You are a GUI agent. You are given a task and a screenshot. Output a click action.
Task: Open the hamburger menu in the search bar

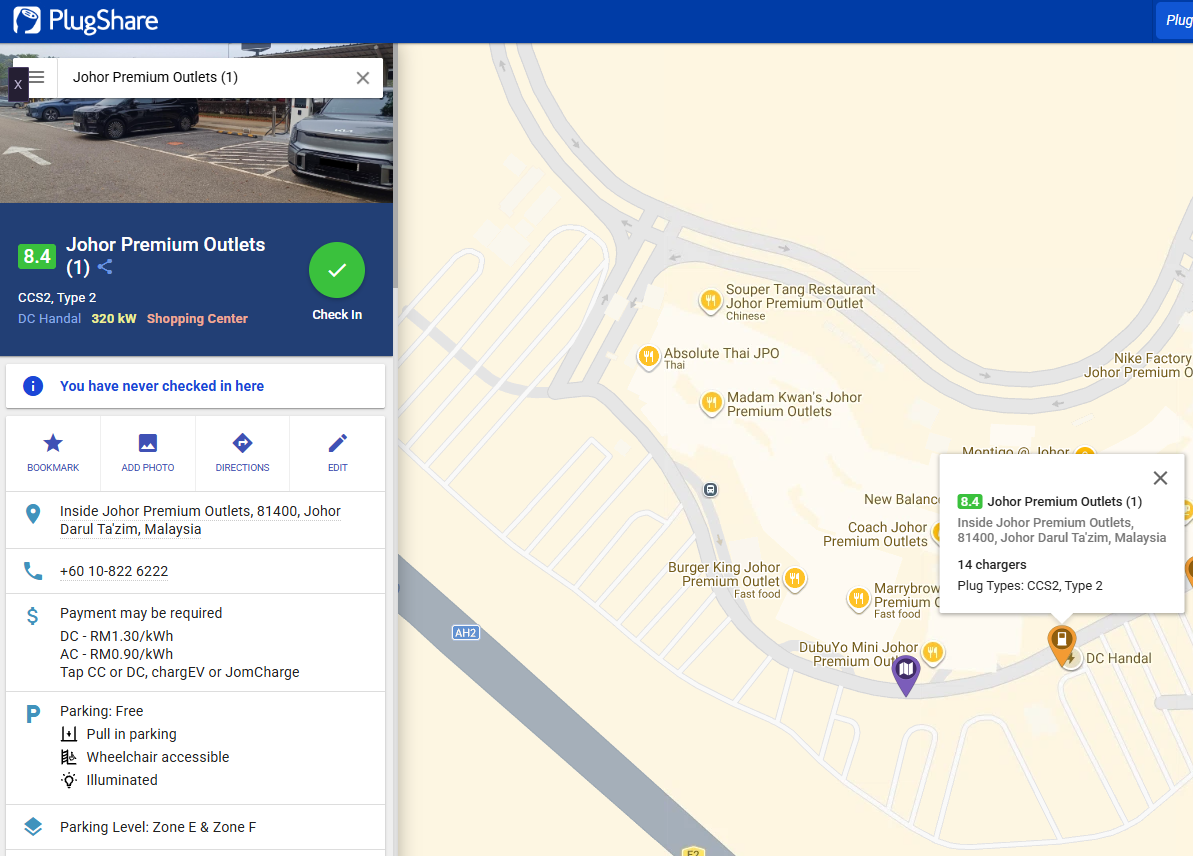click(x=37, y=78)
